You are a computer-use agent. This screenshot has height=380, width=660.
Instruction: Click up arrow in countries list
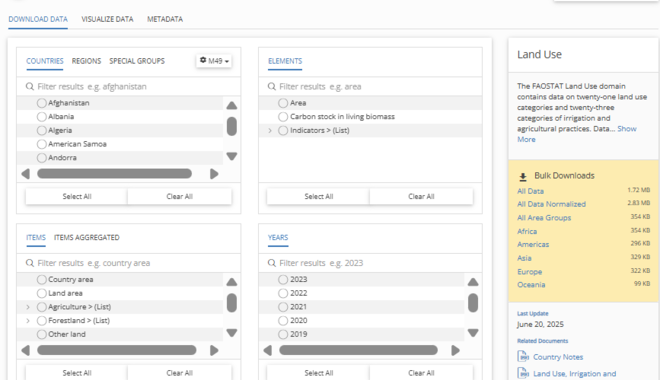232,105
